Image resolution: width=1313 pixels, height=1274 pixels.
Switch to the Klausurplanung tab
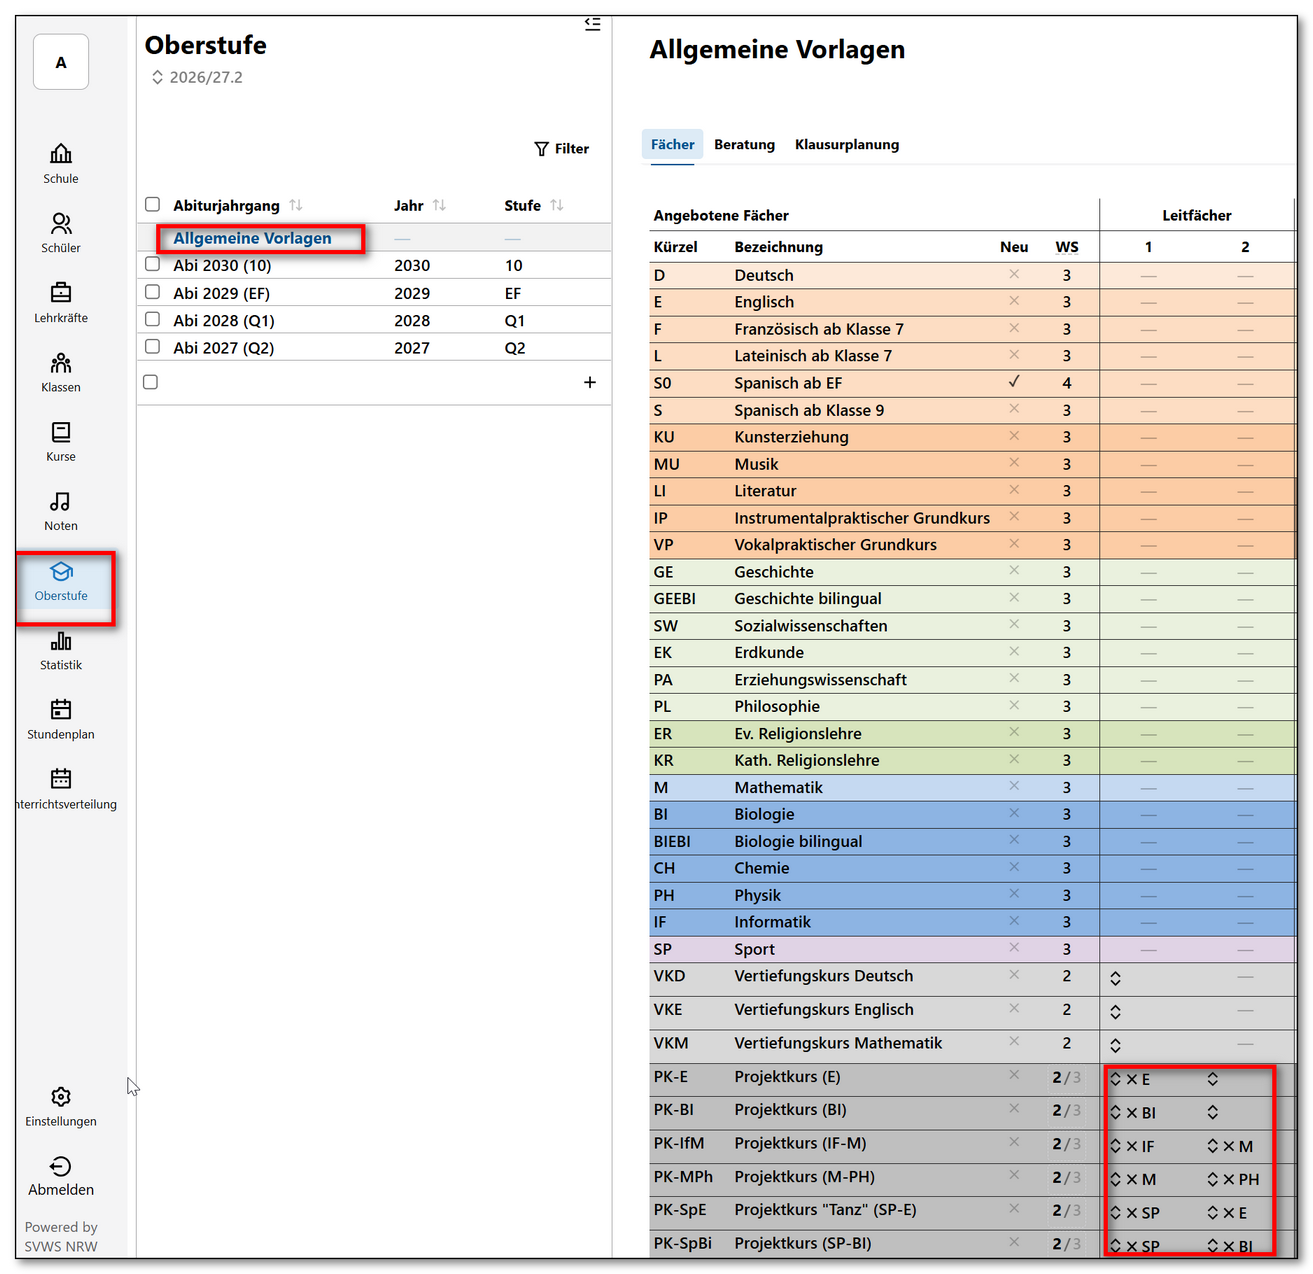pos(847,144)
